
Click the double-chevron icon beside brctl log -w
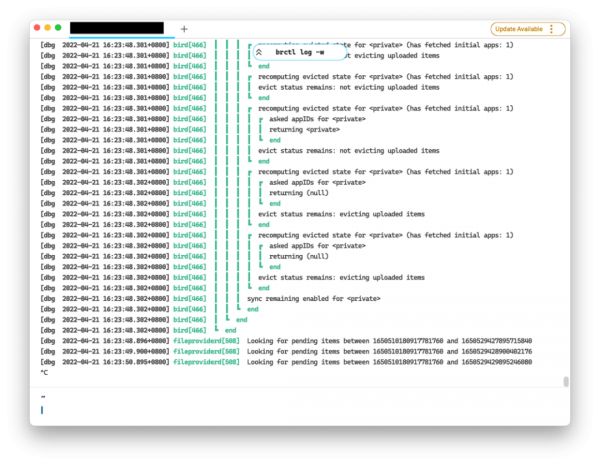pyautogui.click(x=259, y=53)
